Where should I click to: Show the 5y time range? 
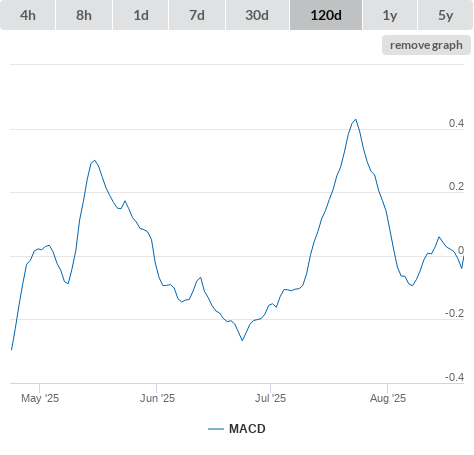pyautogui.click(x=445, y=15)
